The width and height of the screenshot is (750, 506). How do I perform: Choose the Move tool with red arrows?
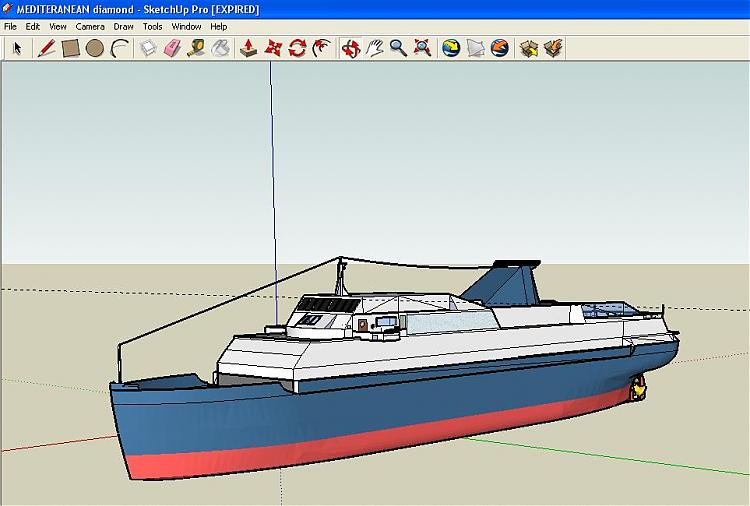[273, 48]
